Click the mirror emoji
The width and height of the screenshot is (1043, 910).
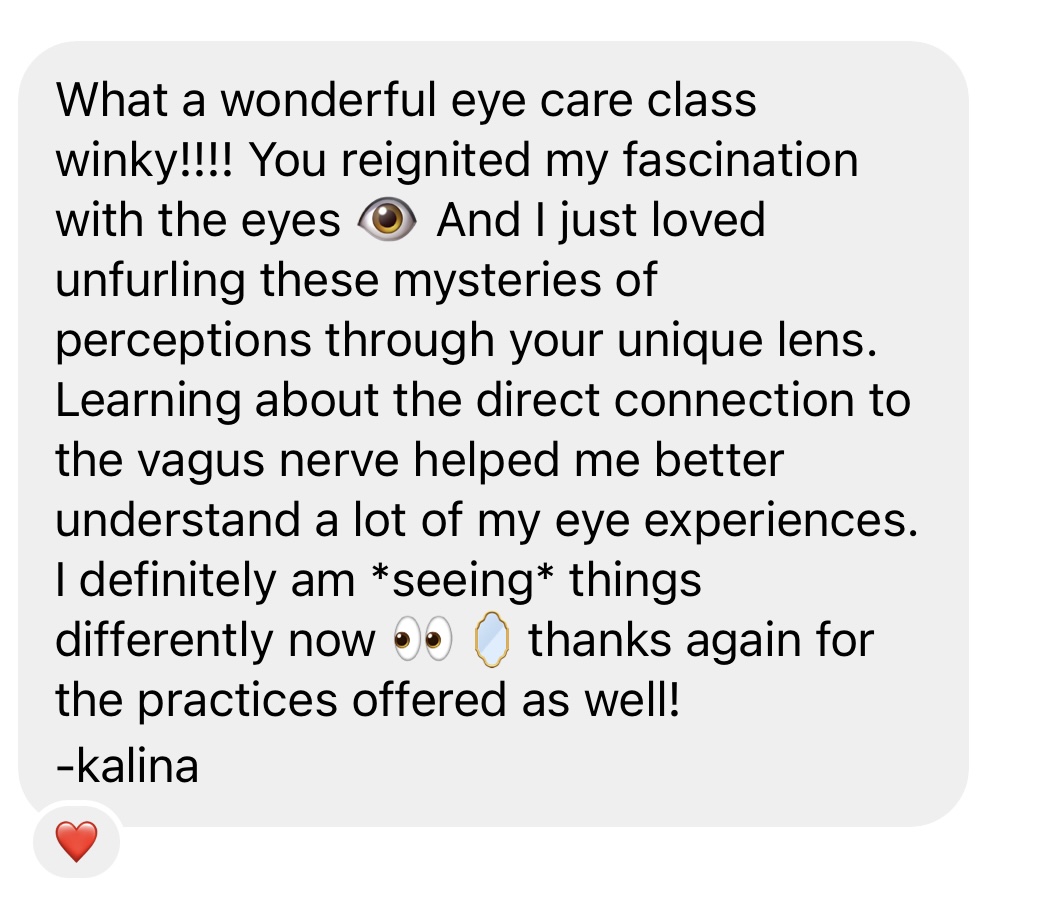pyautogui.click(x=492, y=639)
